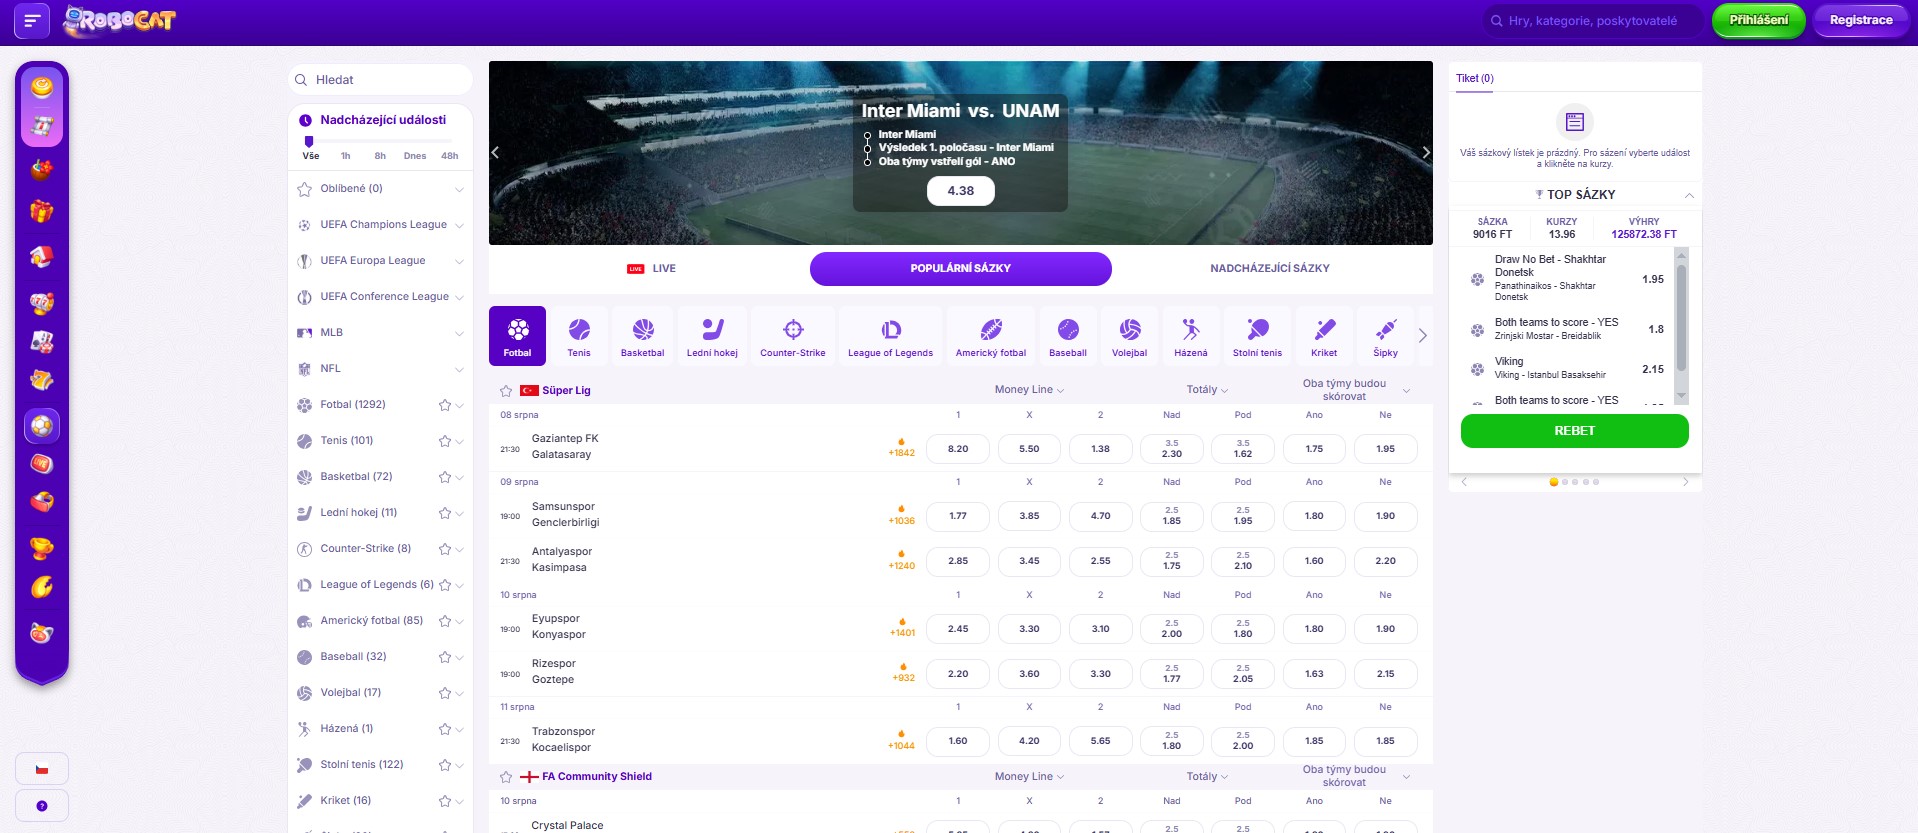Toggle favorite star for Baseball (32)
The height and width of the screenshot is (833, 1918).
[x=445, y=657]
